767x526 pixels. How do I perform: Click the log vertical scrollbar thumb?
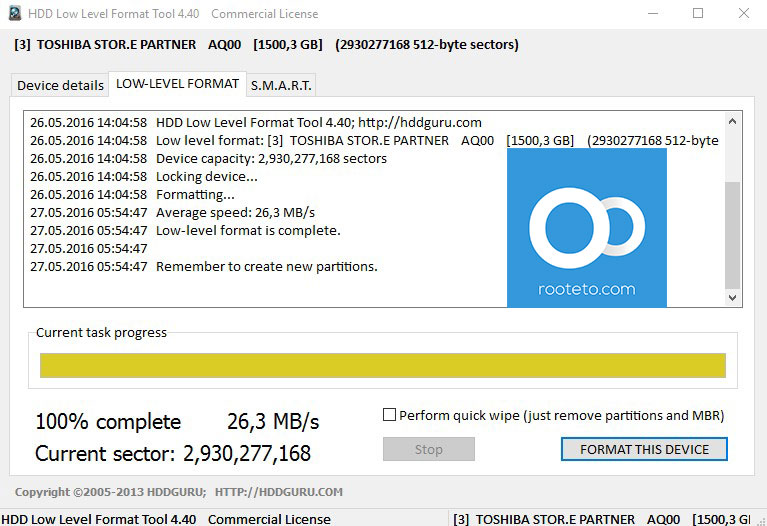(x=732, y=235)
